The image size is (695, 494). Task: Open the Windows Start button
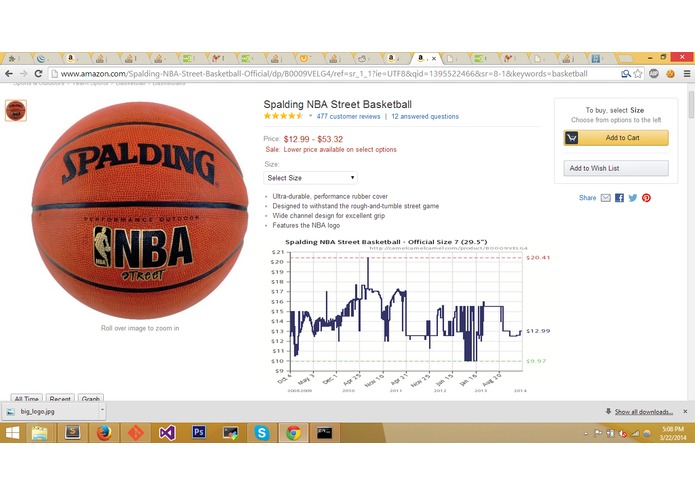coord(12,433)
